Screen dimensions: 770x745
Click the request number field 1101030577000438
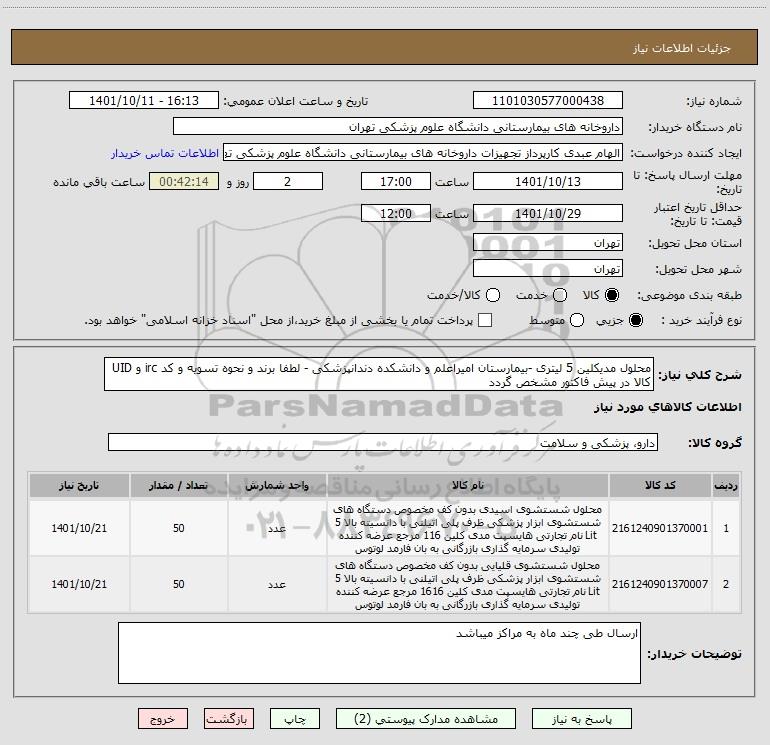(x=548, y=101)
